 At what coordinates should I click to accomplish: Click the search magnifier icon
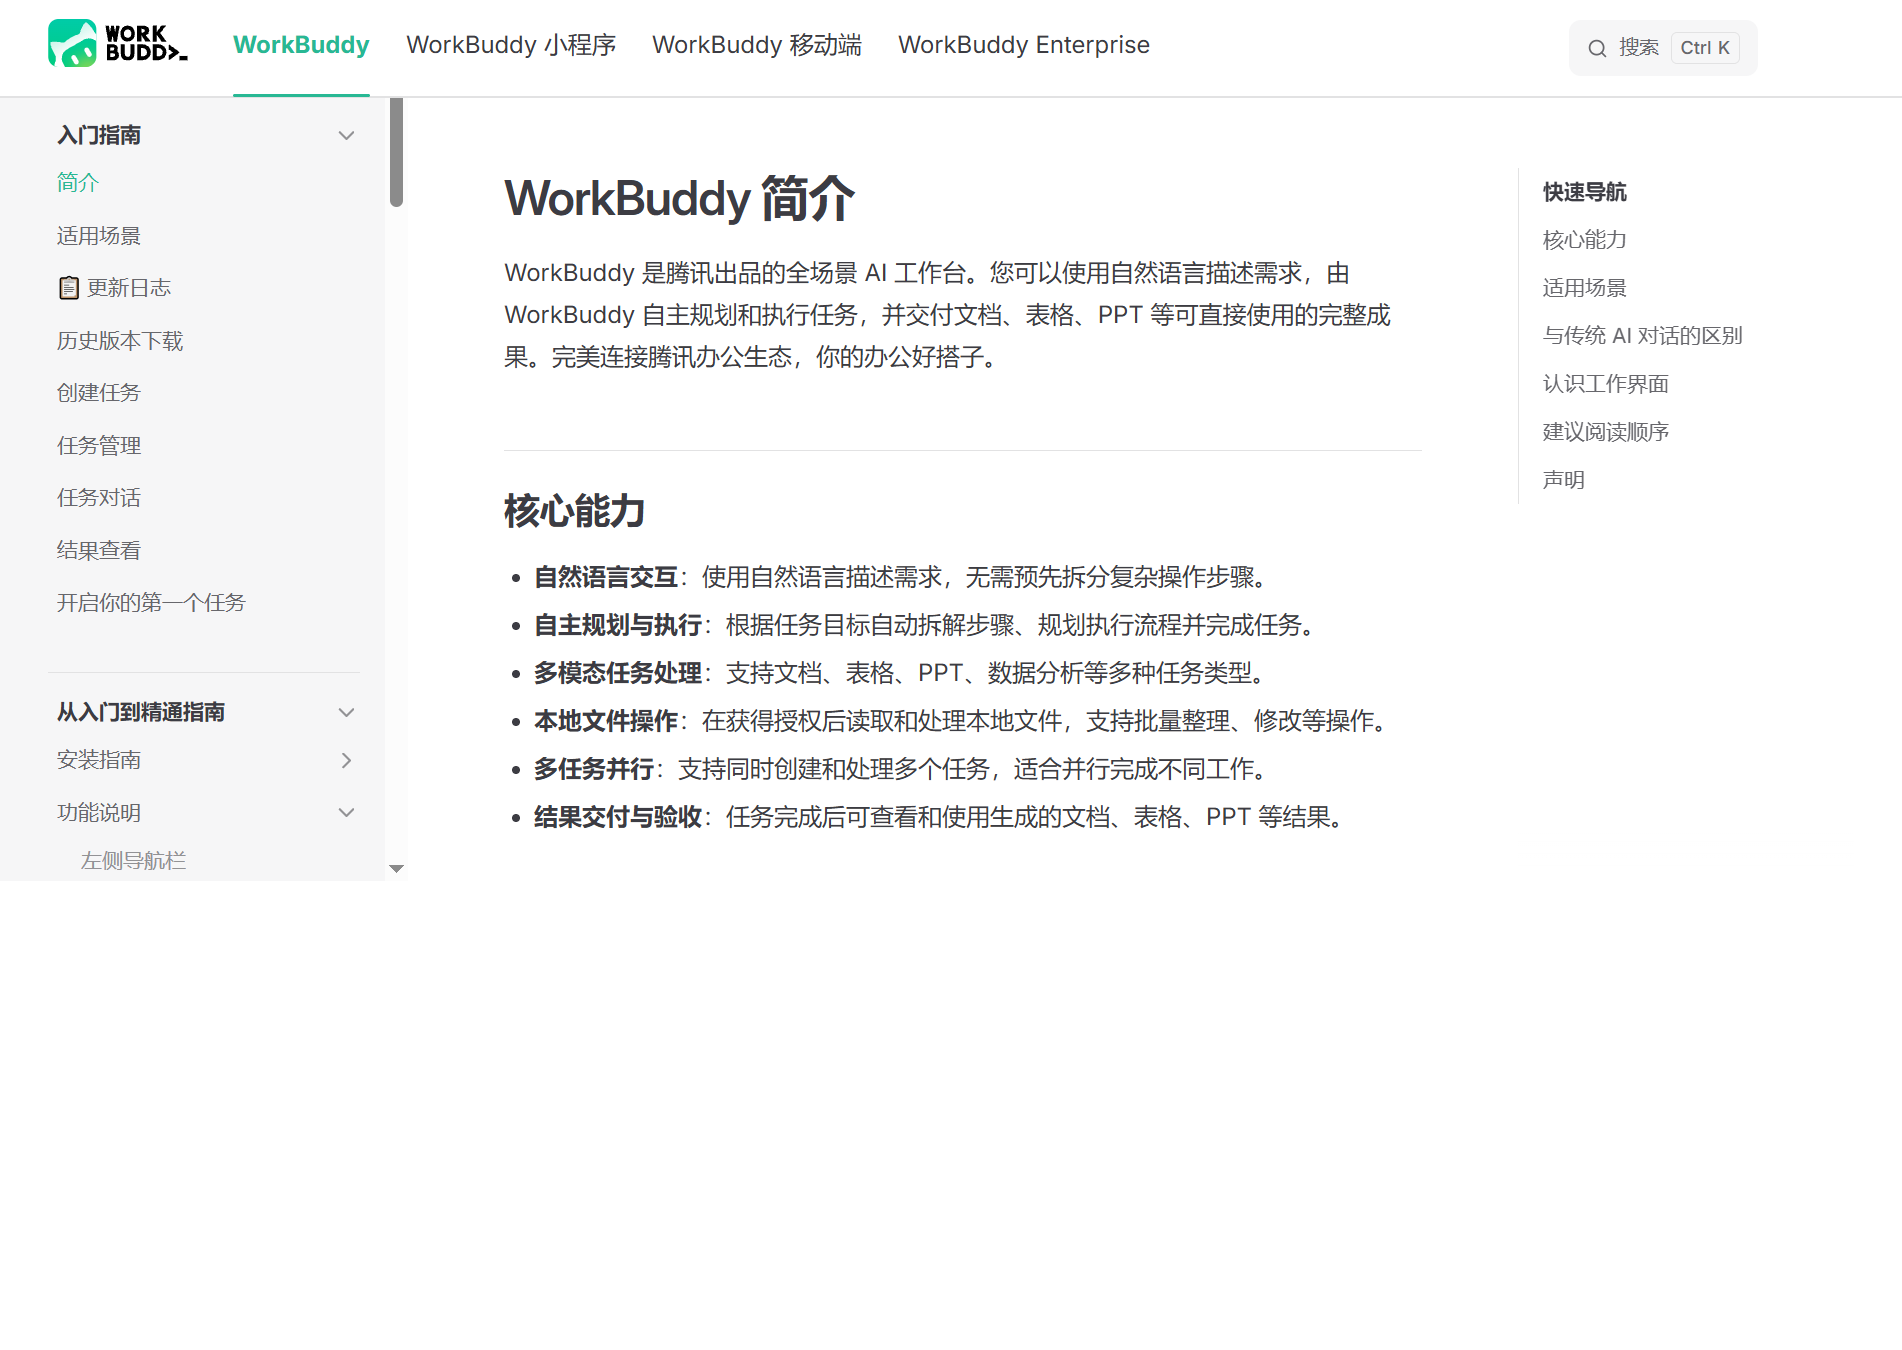1597,48
